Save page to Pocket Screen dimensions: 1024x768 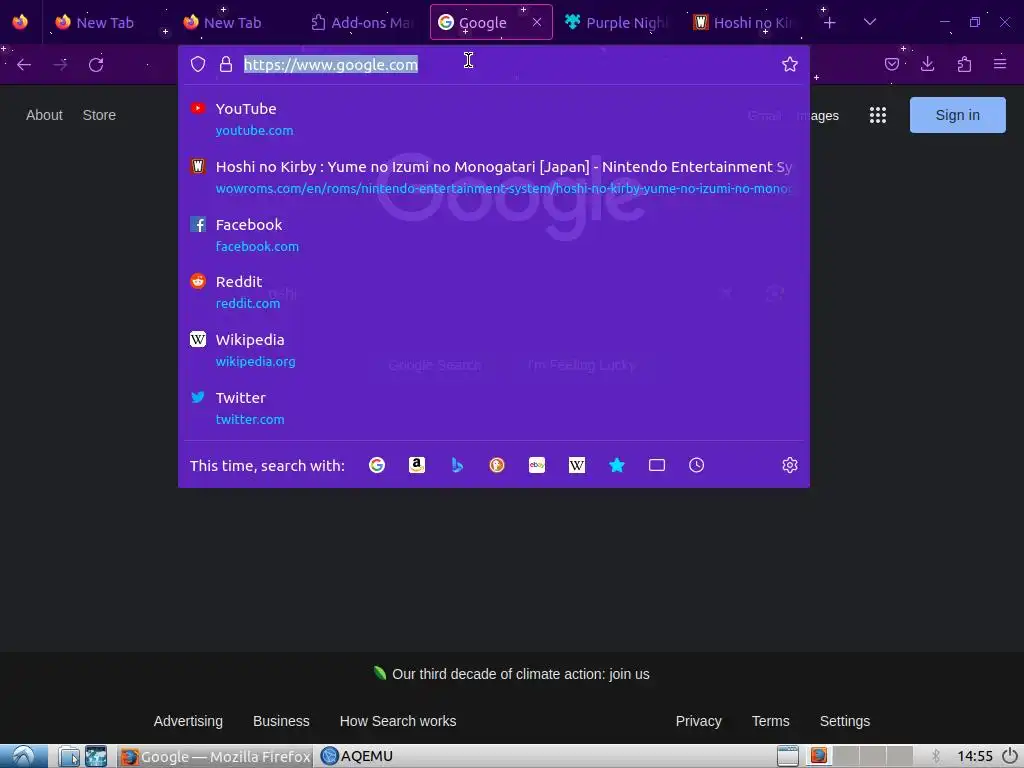tap(891, 64)
